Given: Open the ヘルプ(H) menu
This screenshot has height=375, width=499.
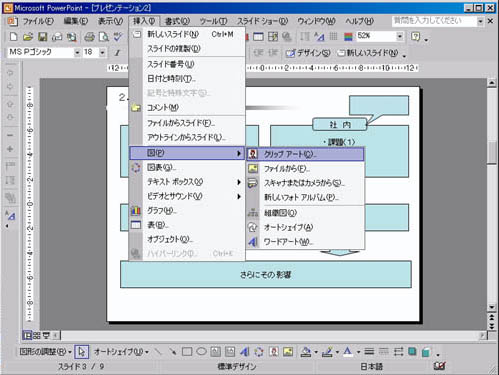Looking at the screenshot, I should [359, 21].
